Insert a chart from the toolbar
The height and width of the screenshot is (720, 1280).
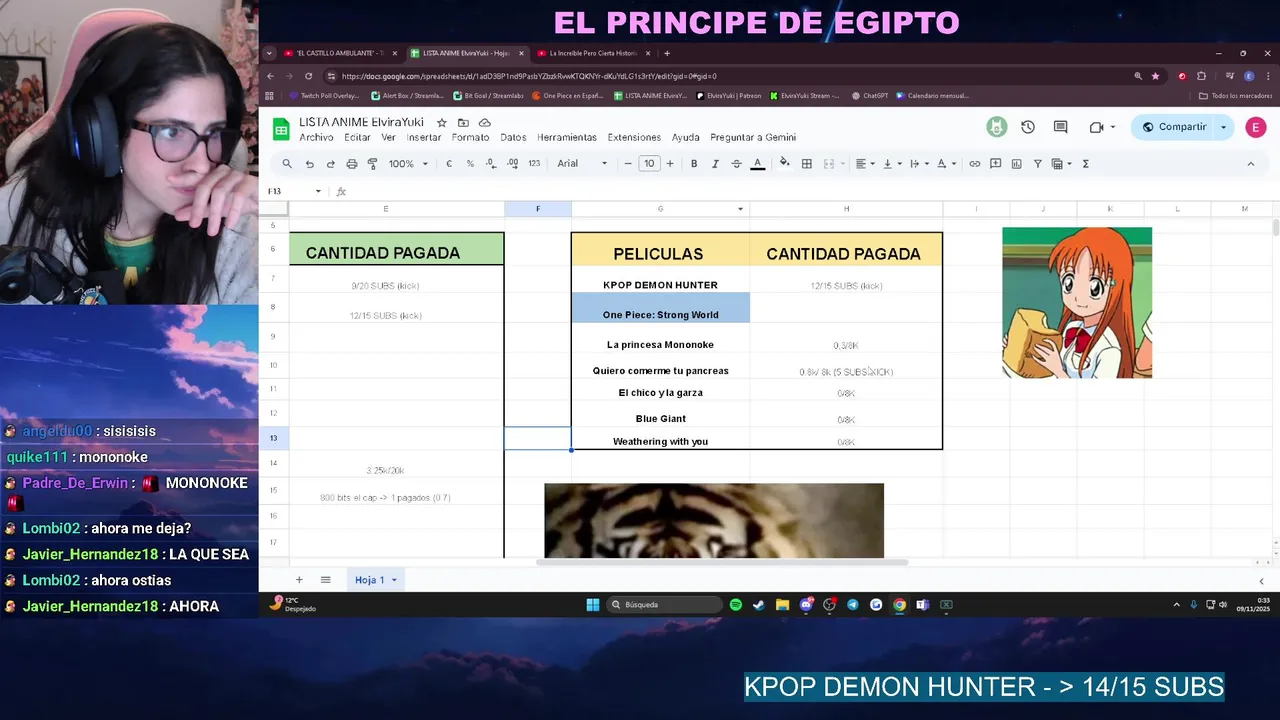tap(1016, 164)
